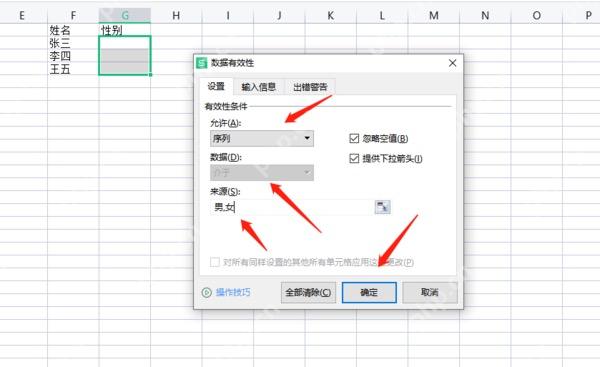
Task: Select column I header
Action: coord(228,16)
